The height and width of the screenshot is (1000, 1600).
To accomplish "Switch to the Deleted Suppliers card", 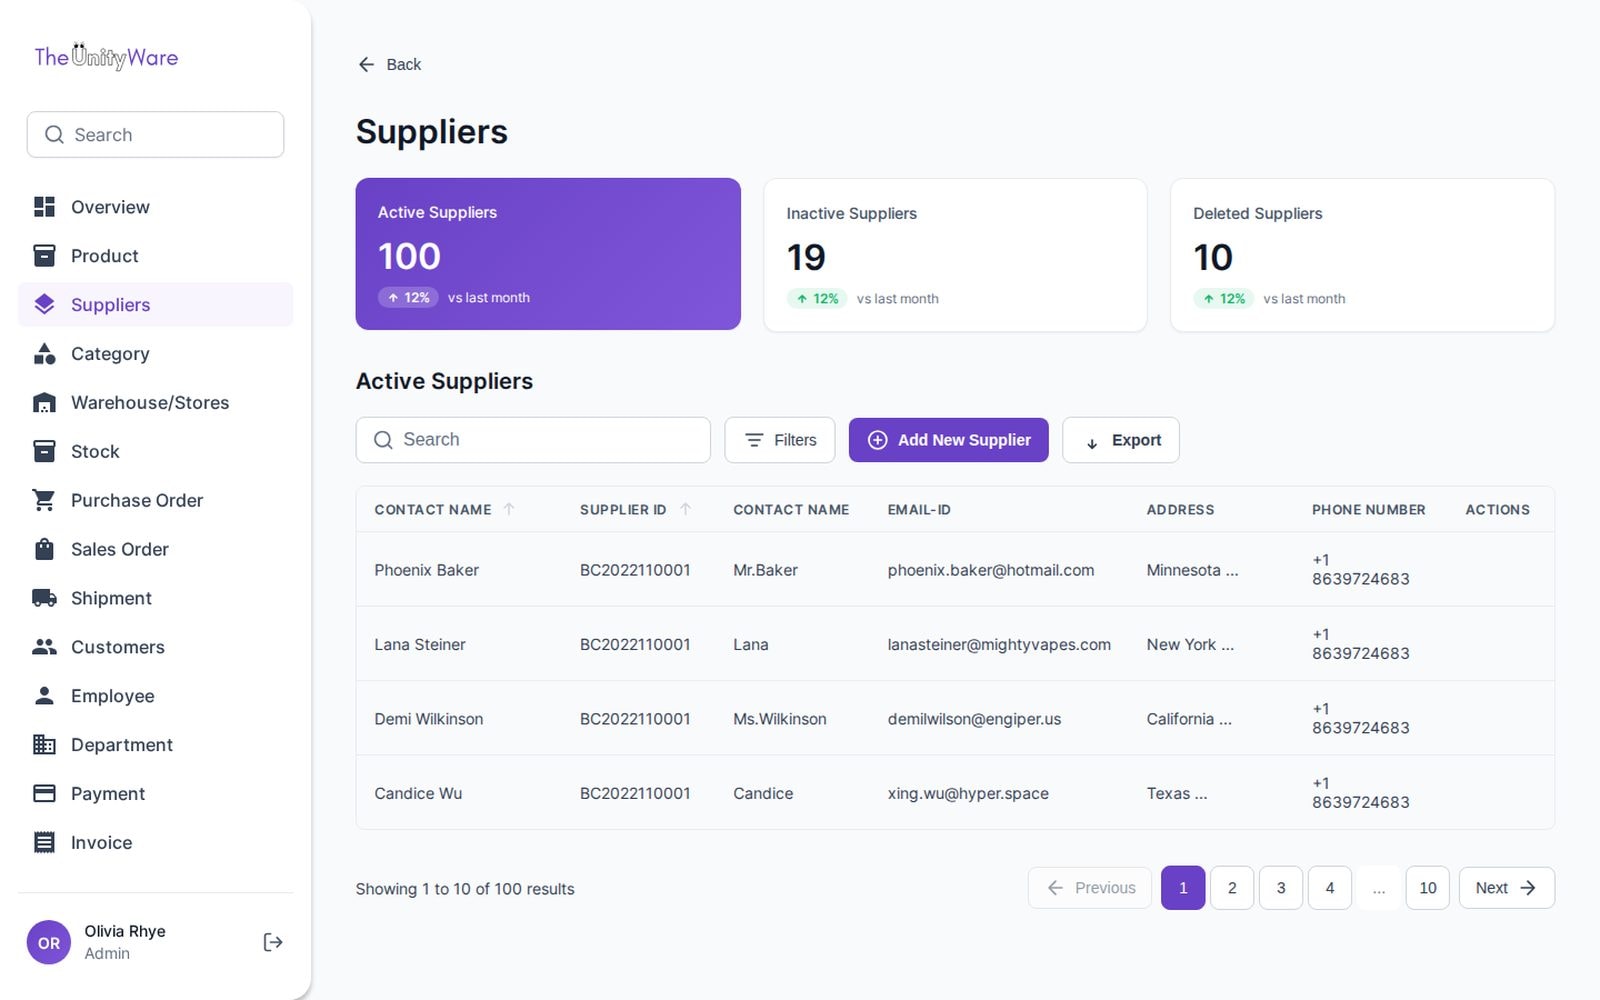I will 1362,255.
